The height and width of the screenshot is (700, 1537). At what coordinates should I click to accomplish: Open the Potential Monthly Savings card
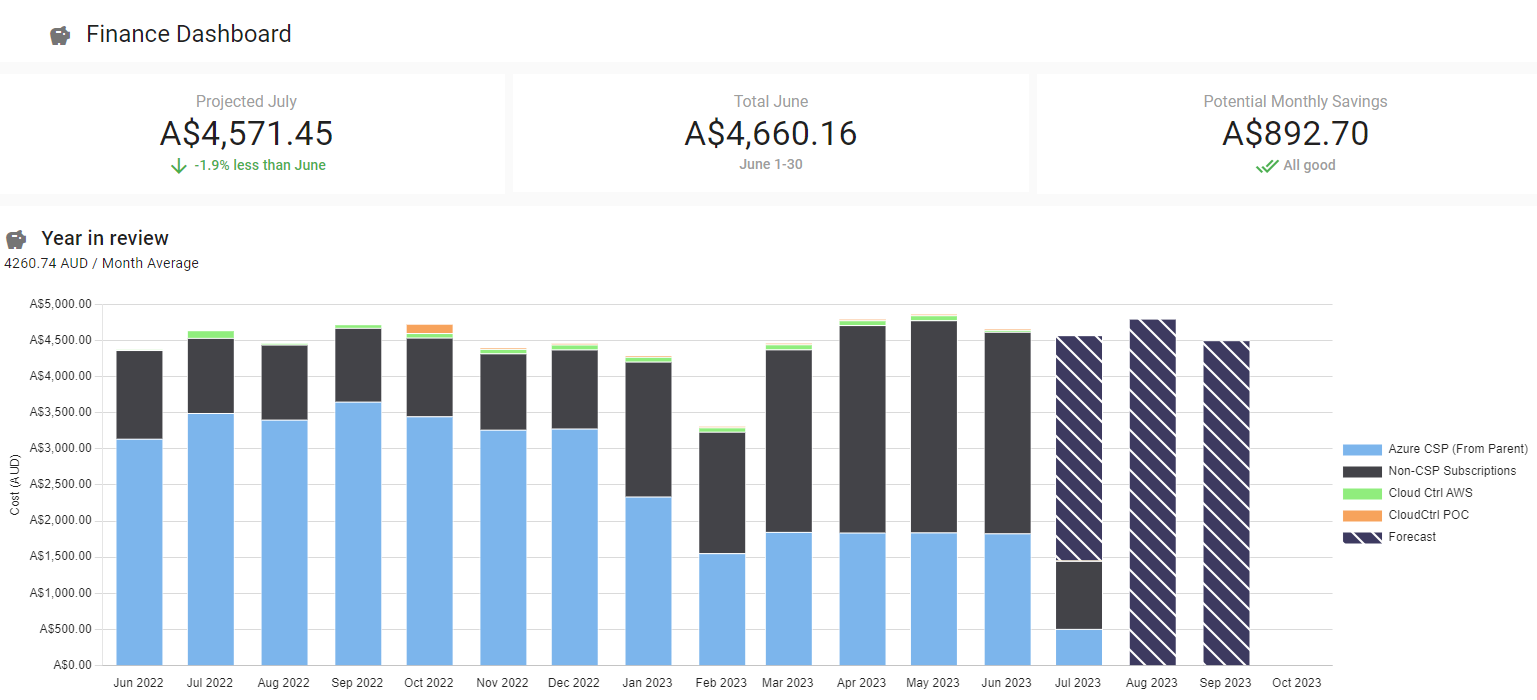(1294, 133)
